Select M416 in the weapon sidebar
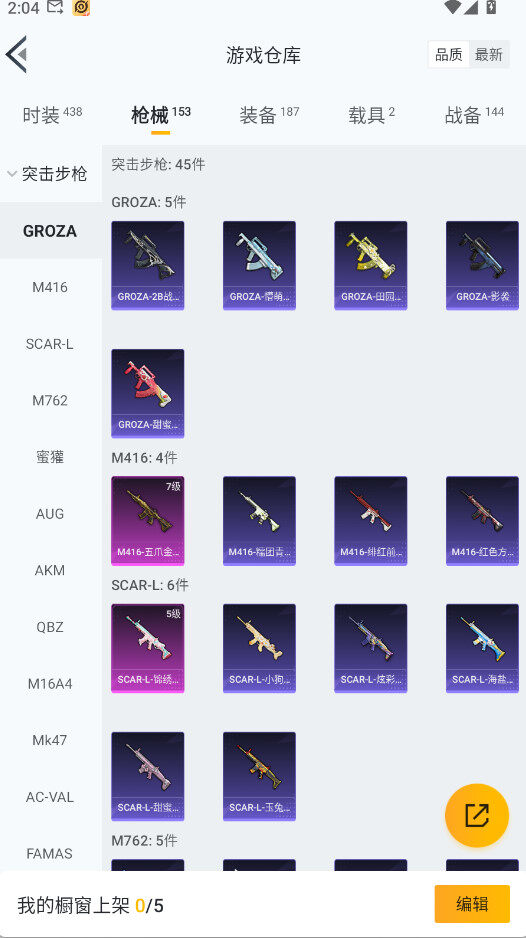 50,287
